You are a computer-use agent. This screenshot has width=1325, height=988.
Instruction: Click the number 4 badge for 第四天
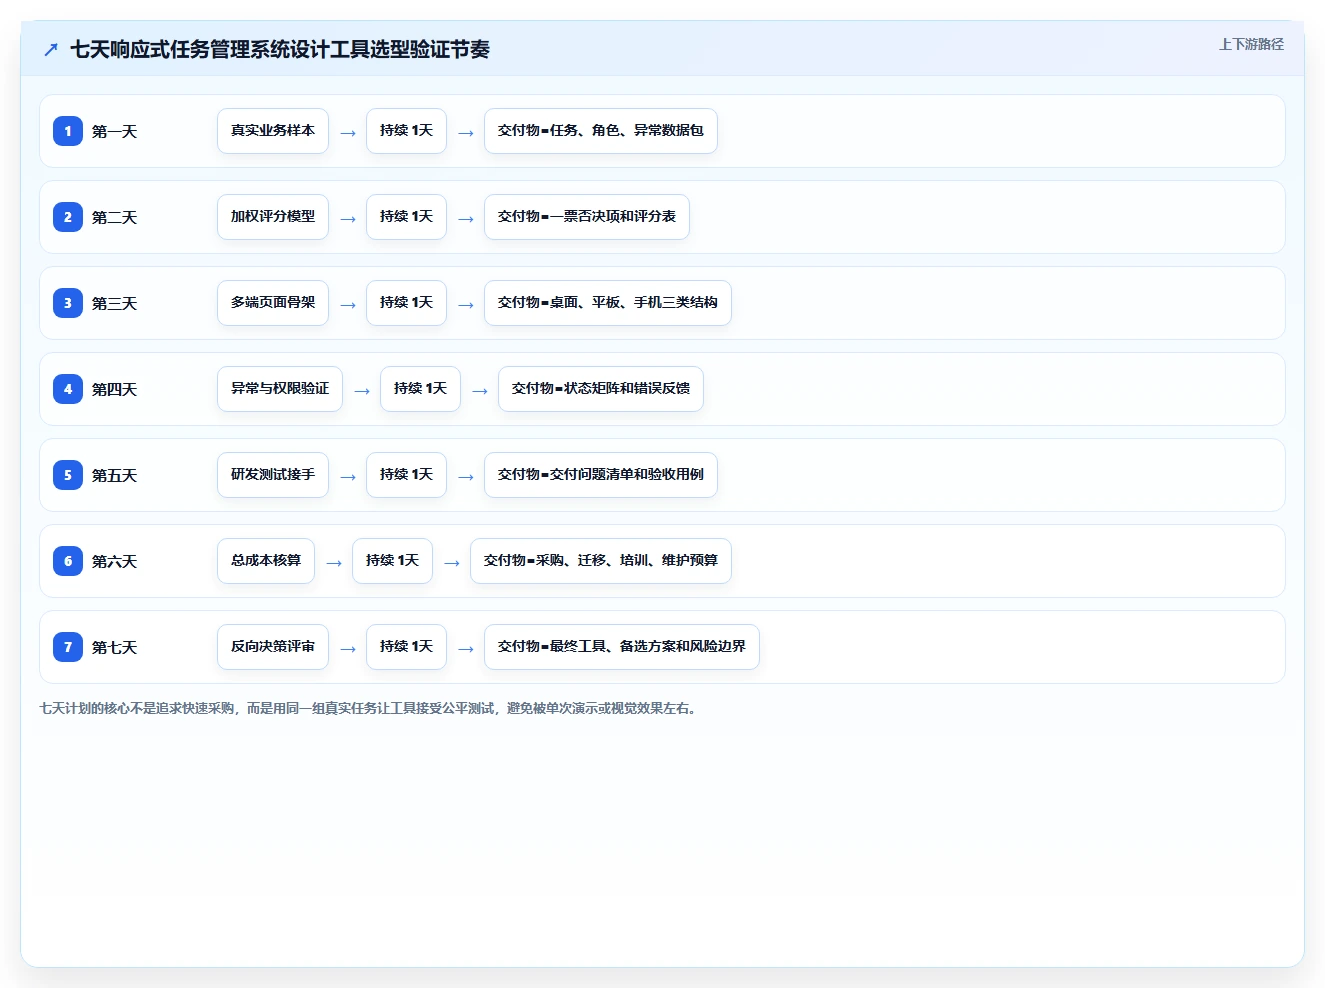68,389
